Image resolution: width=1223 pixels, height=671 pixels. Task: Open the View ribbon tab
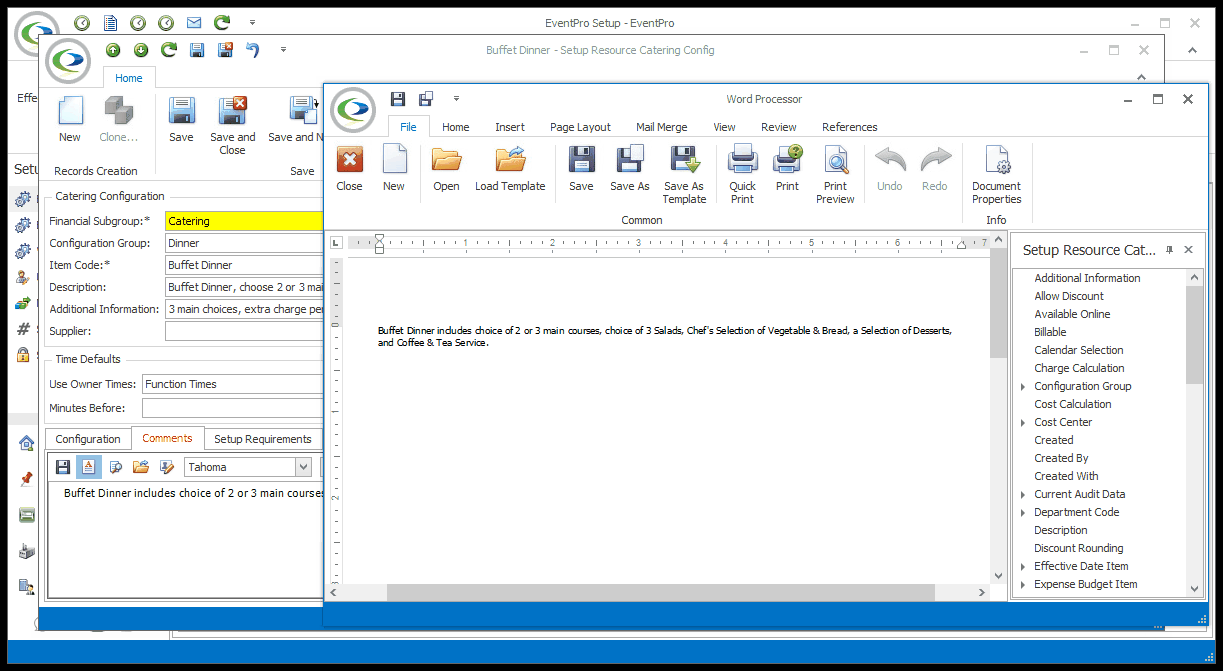[x=725, y=127]
